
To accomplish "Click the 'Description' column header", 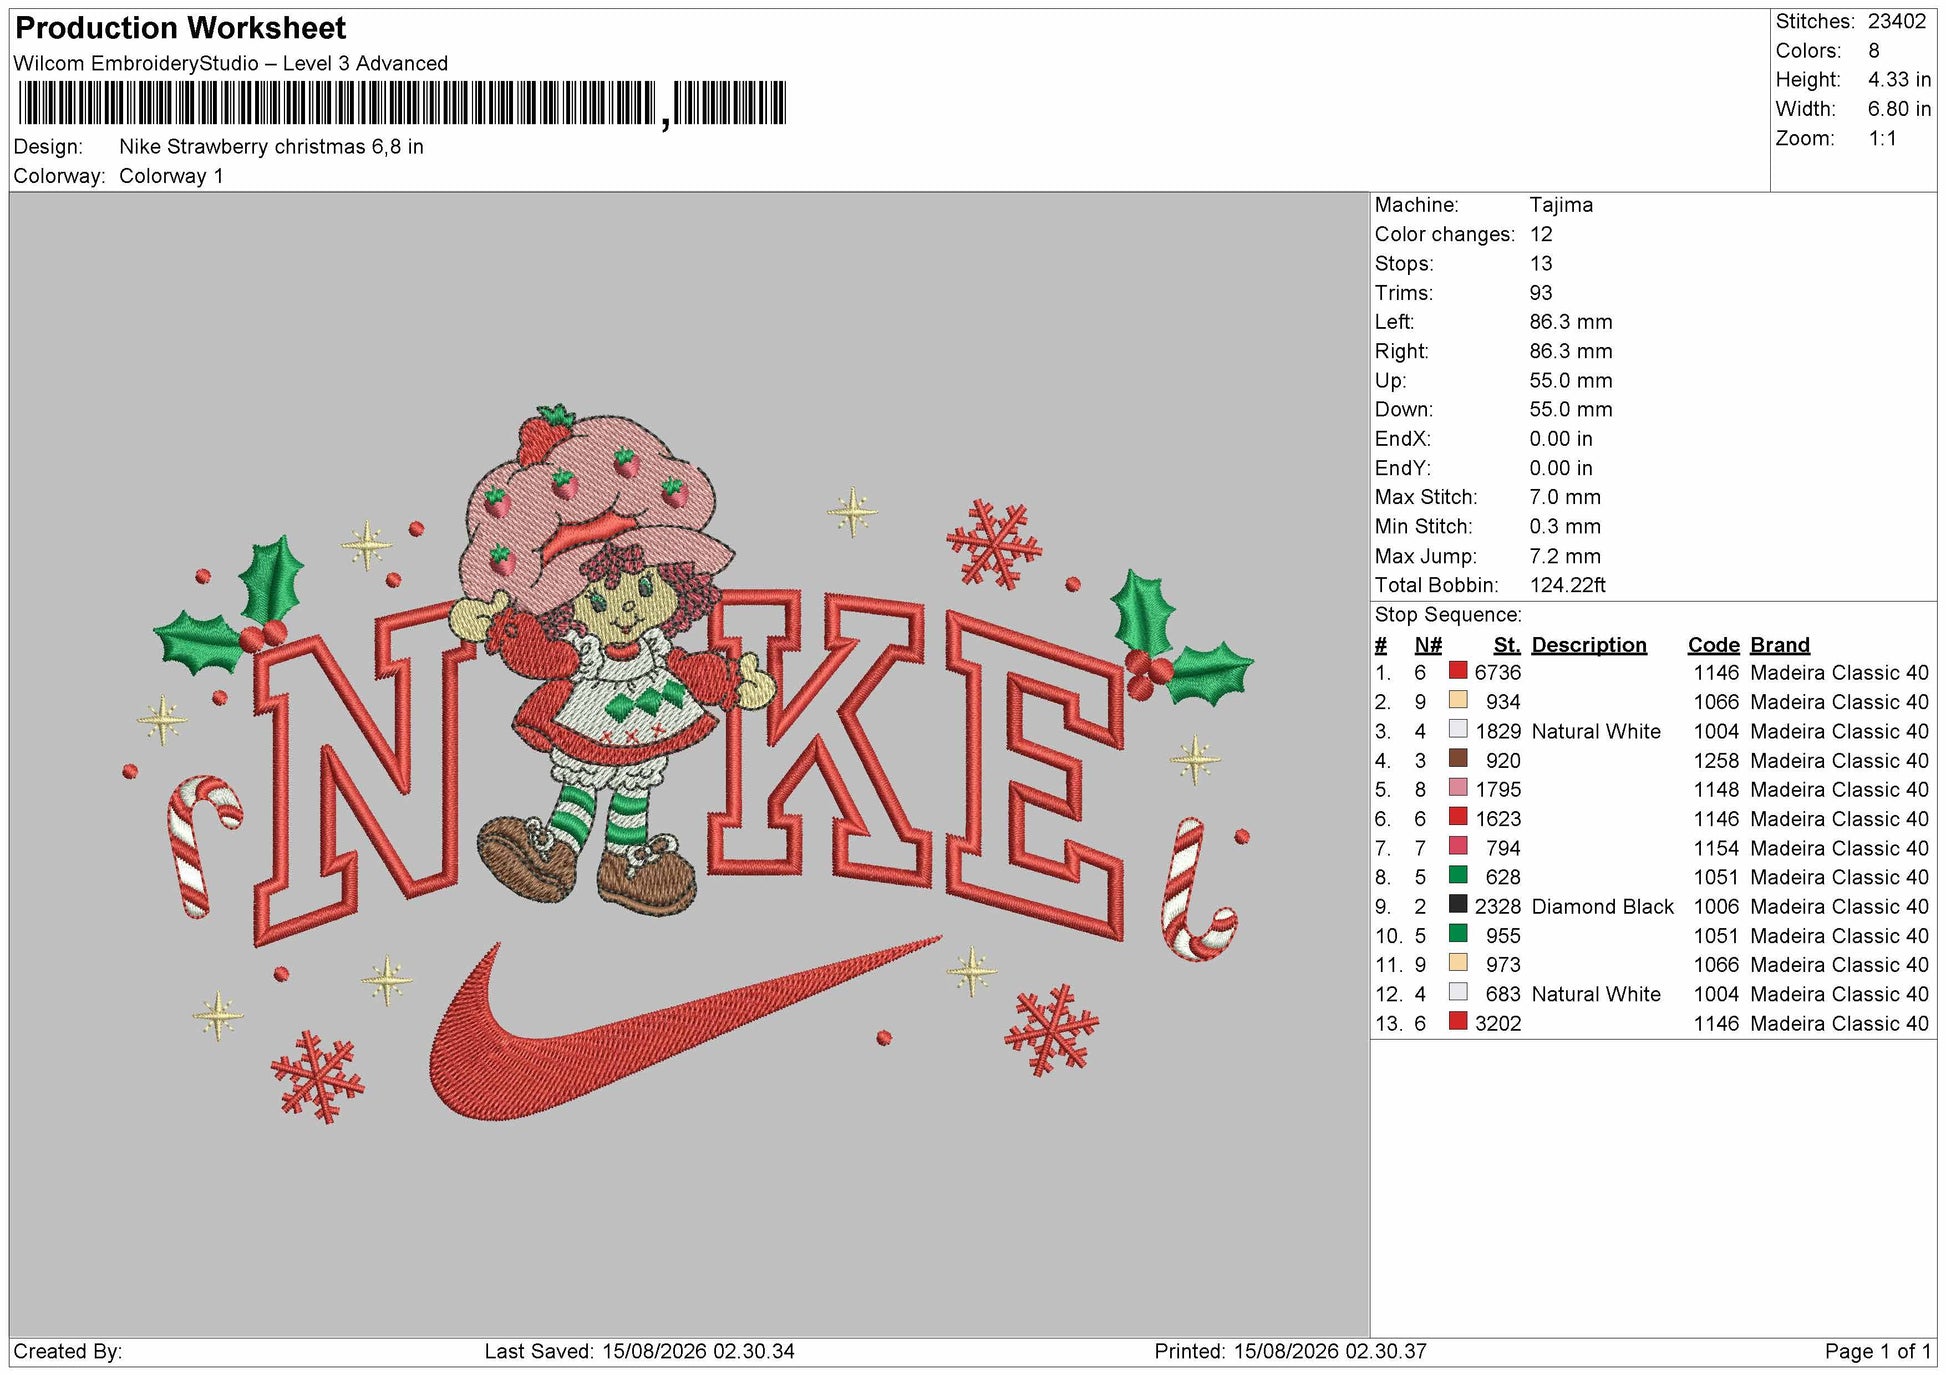I will (x=1589, y=645).
